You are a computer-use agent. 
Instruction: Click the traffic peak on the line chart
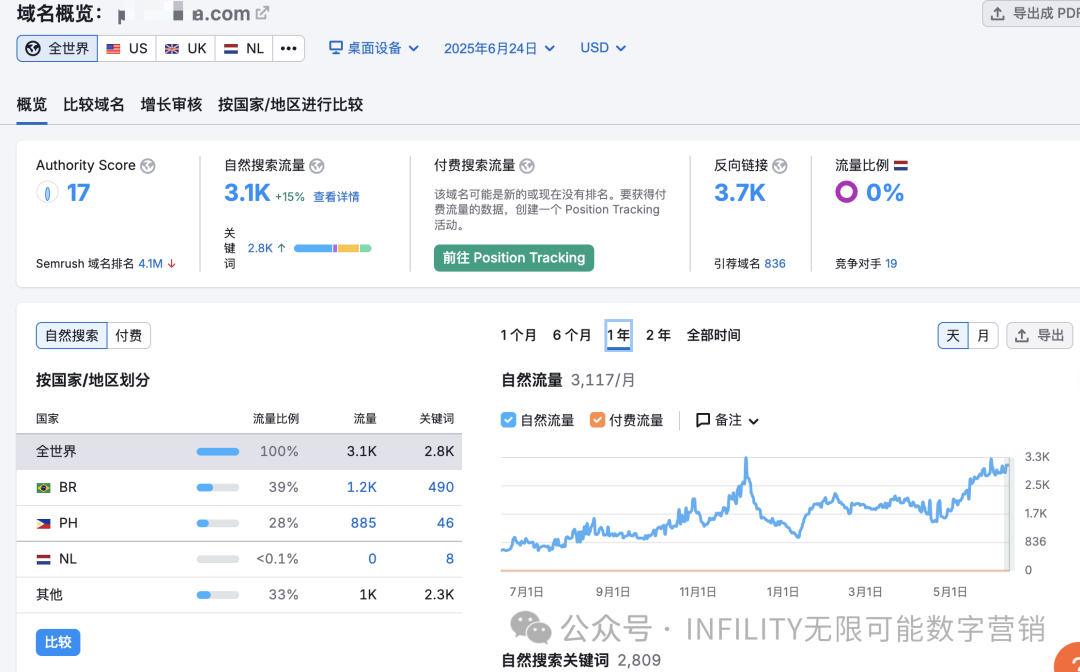(x=746, y=459)
